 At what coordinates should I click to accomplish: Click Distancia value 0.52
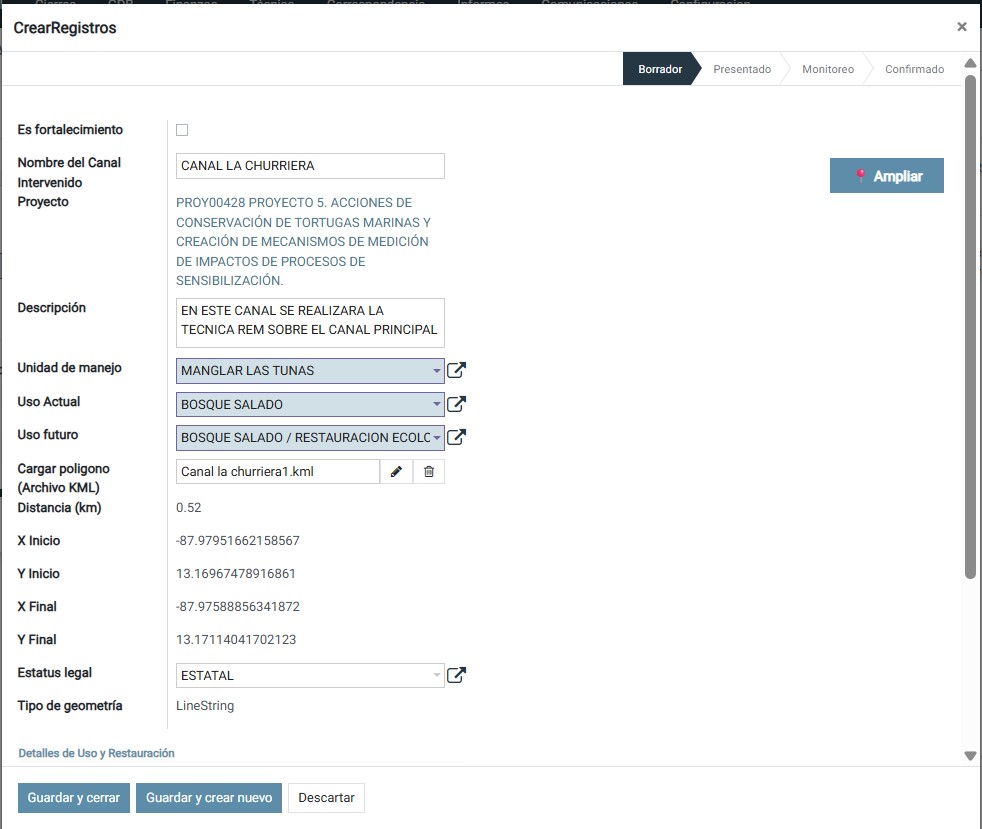point(189,508)
